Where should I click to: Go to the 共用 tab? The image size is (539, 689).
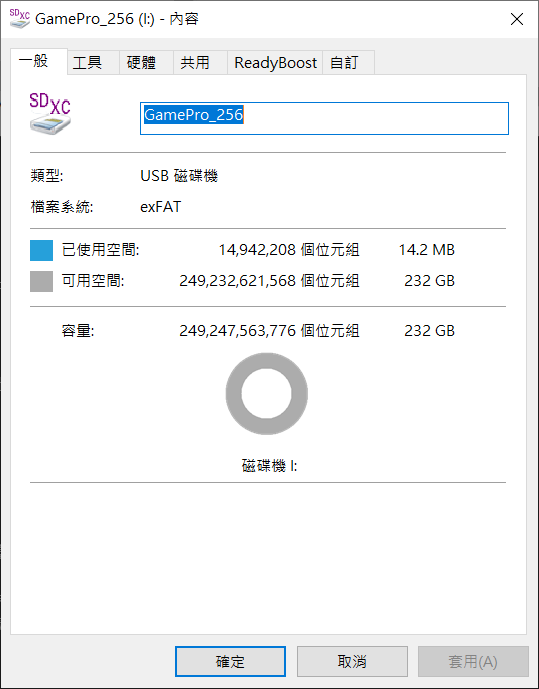tap(200, 62)
